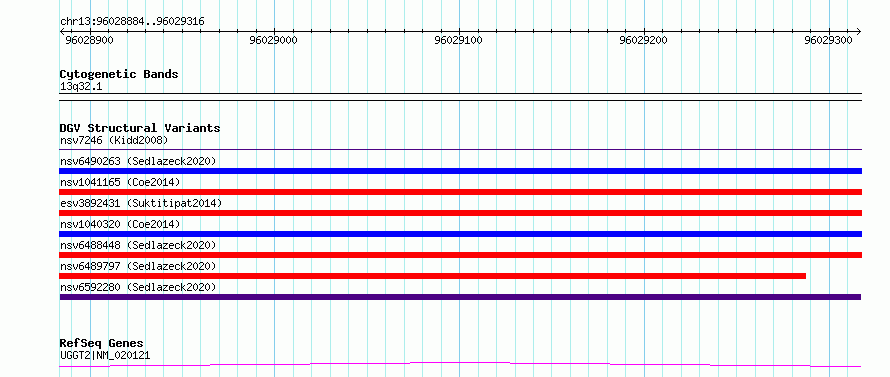Click ruler position 96029300
Image resolution: width=890 pixels, height=377 pixels.
tap(828, 40)
